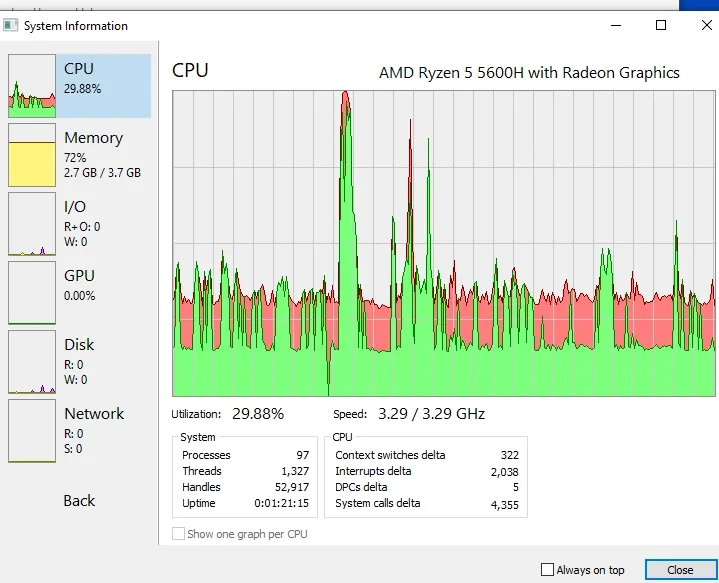Image resolution: width=719 pixels, height=583 pixels.
Task: Click the Processes count 97
Action: click(x=303, y=455)
